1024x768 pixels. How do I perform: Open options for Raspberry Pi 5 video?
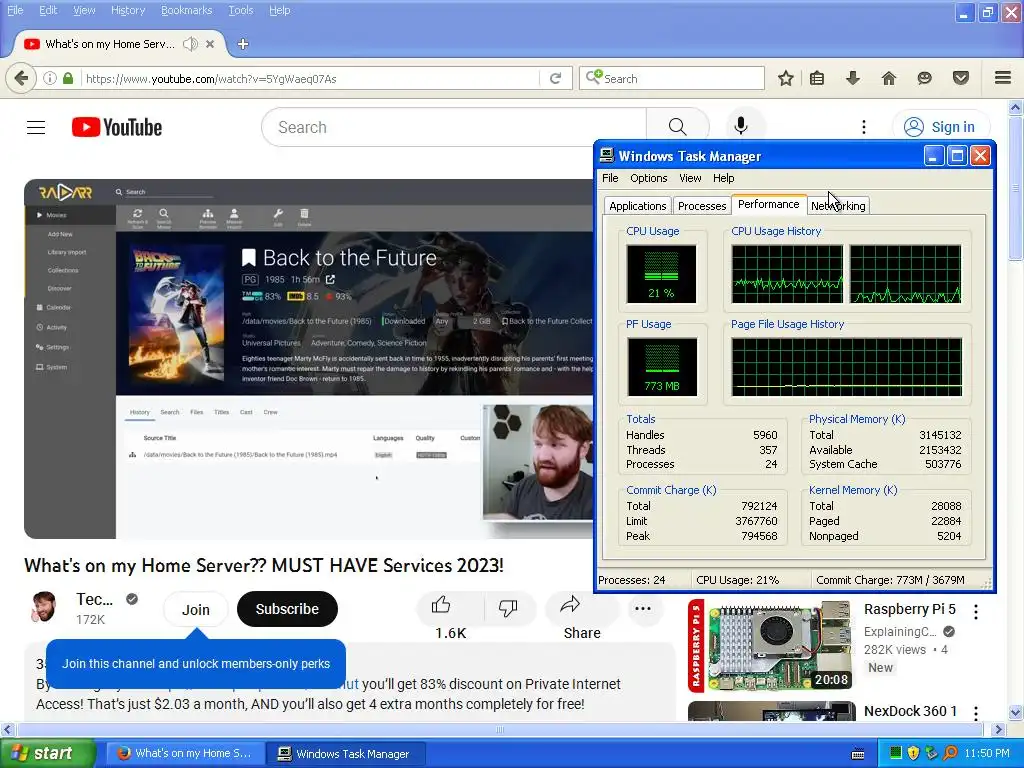click(976, 612)
